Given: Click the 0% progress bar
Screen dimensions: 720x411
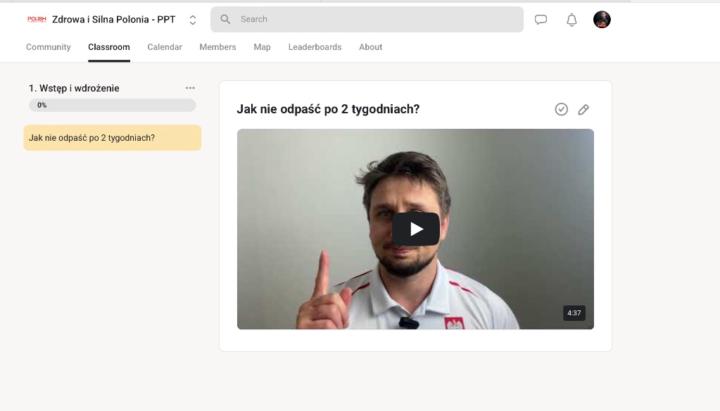Looking at the screenshot, I should point(112,105).
